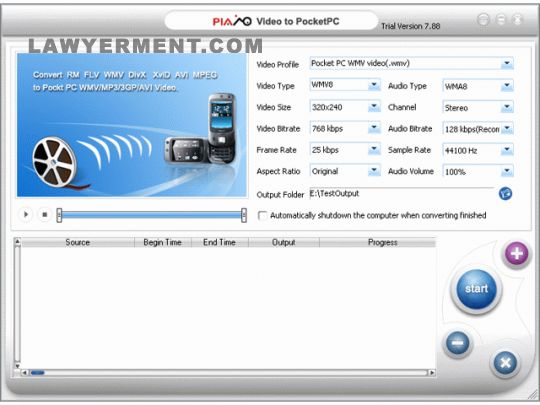The image size is (540, 405).
Task: Click the Trial Version 7.88 text
Action: pos(411,26)
